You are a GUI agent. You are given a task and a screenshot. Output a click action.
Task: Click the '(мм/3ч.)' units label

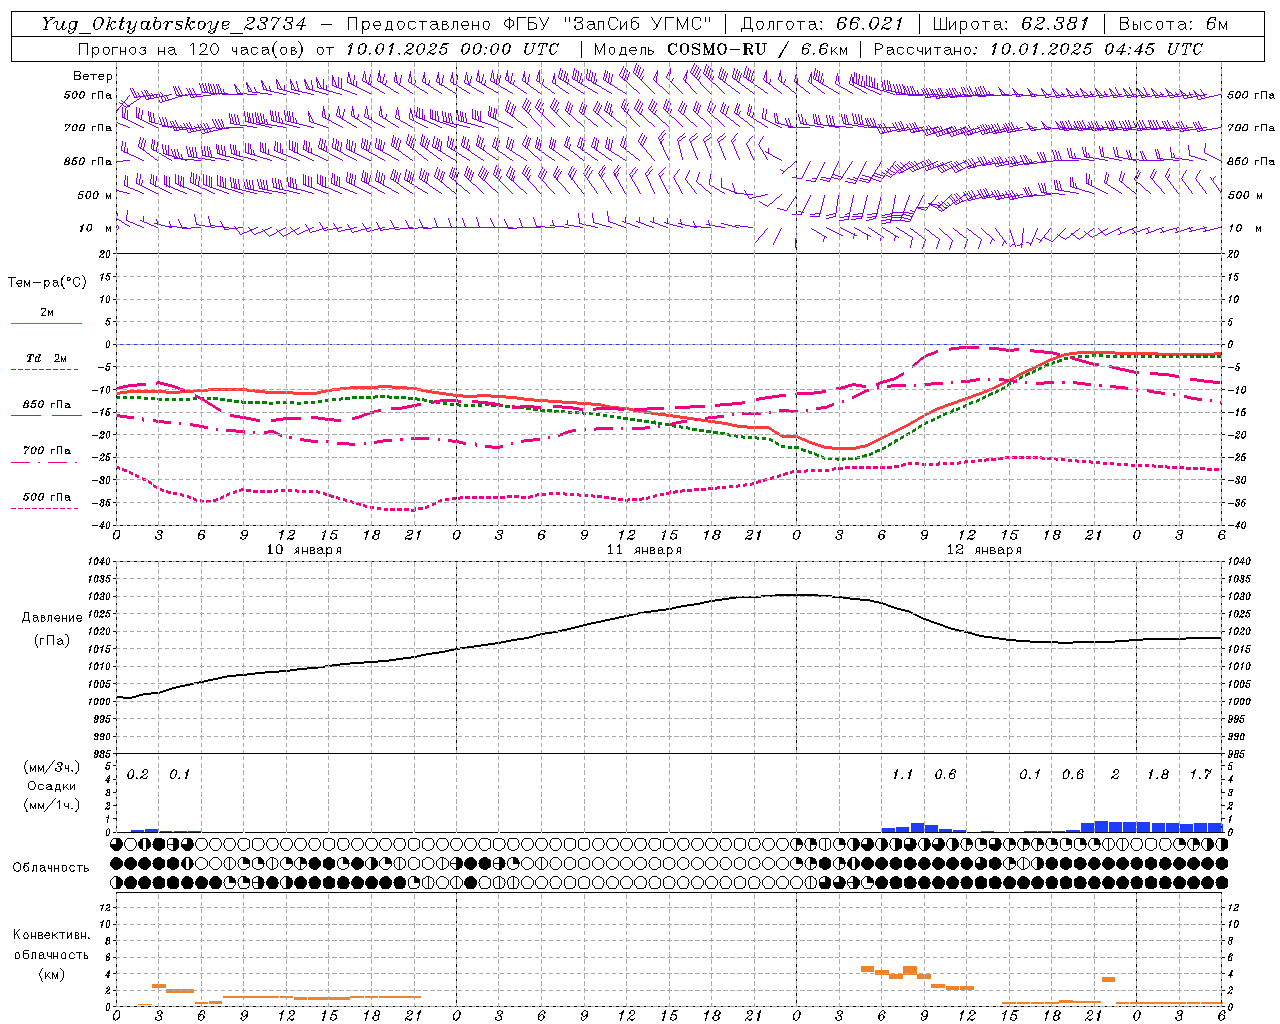tap(52, 767)
